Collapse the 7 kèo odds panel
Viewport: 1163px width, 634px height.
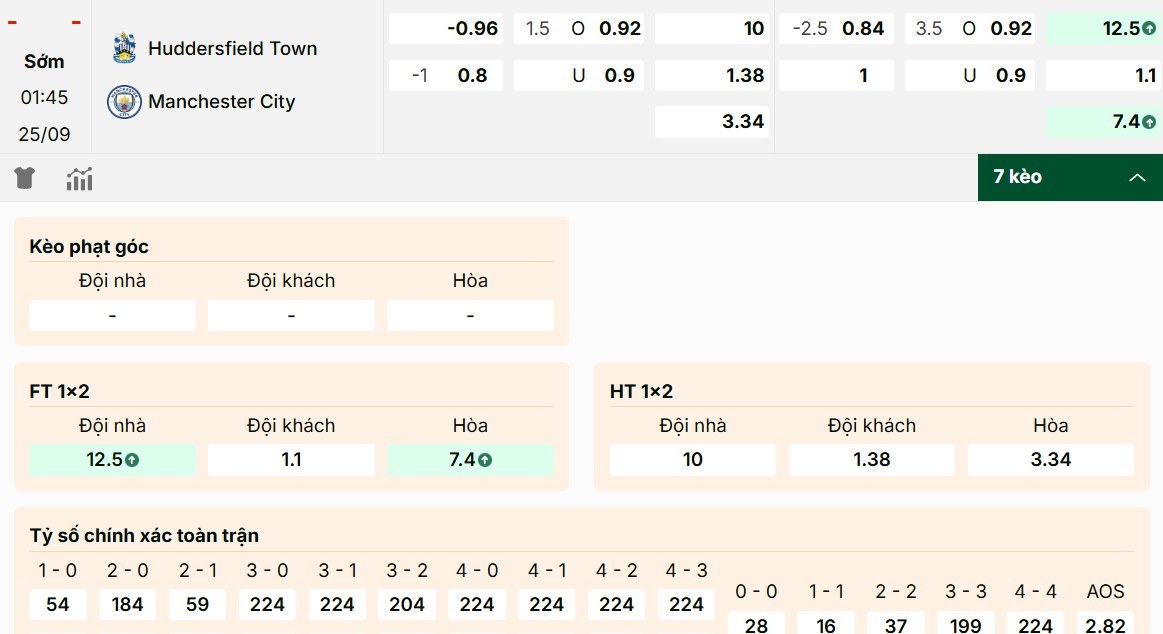(x=1069, y=177)
